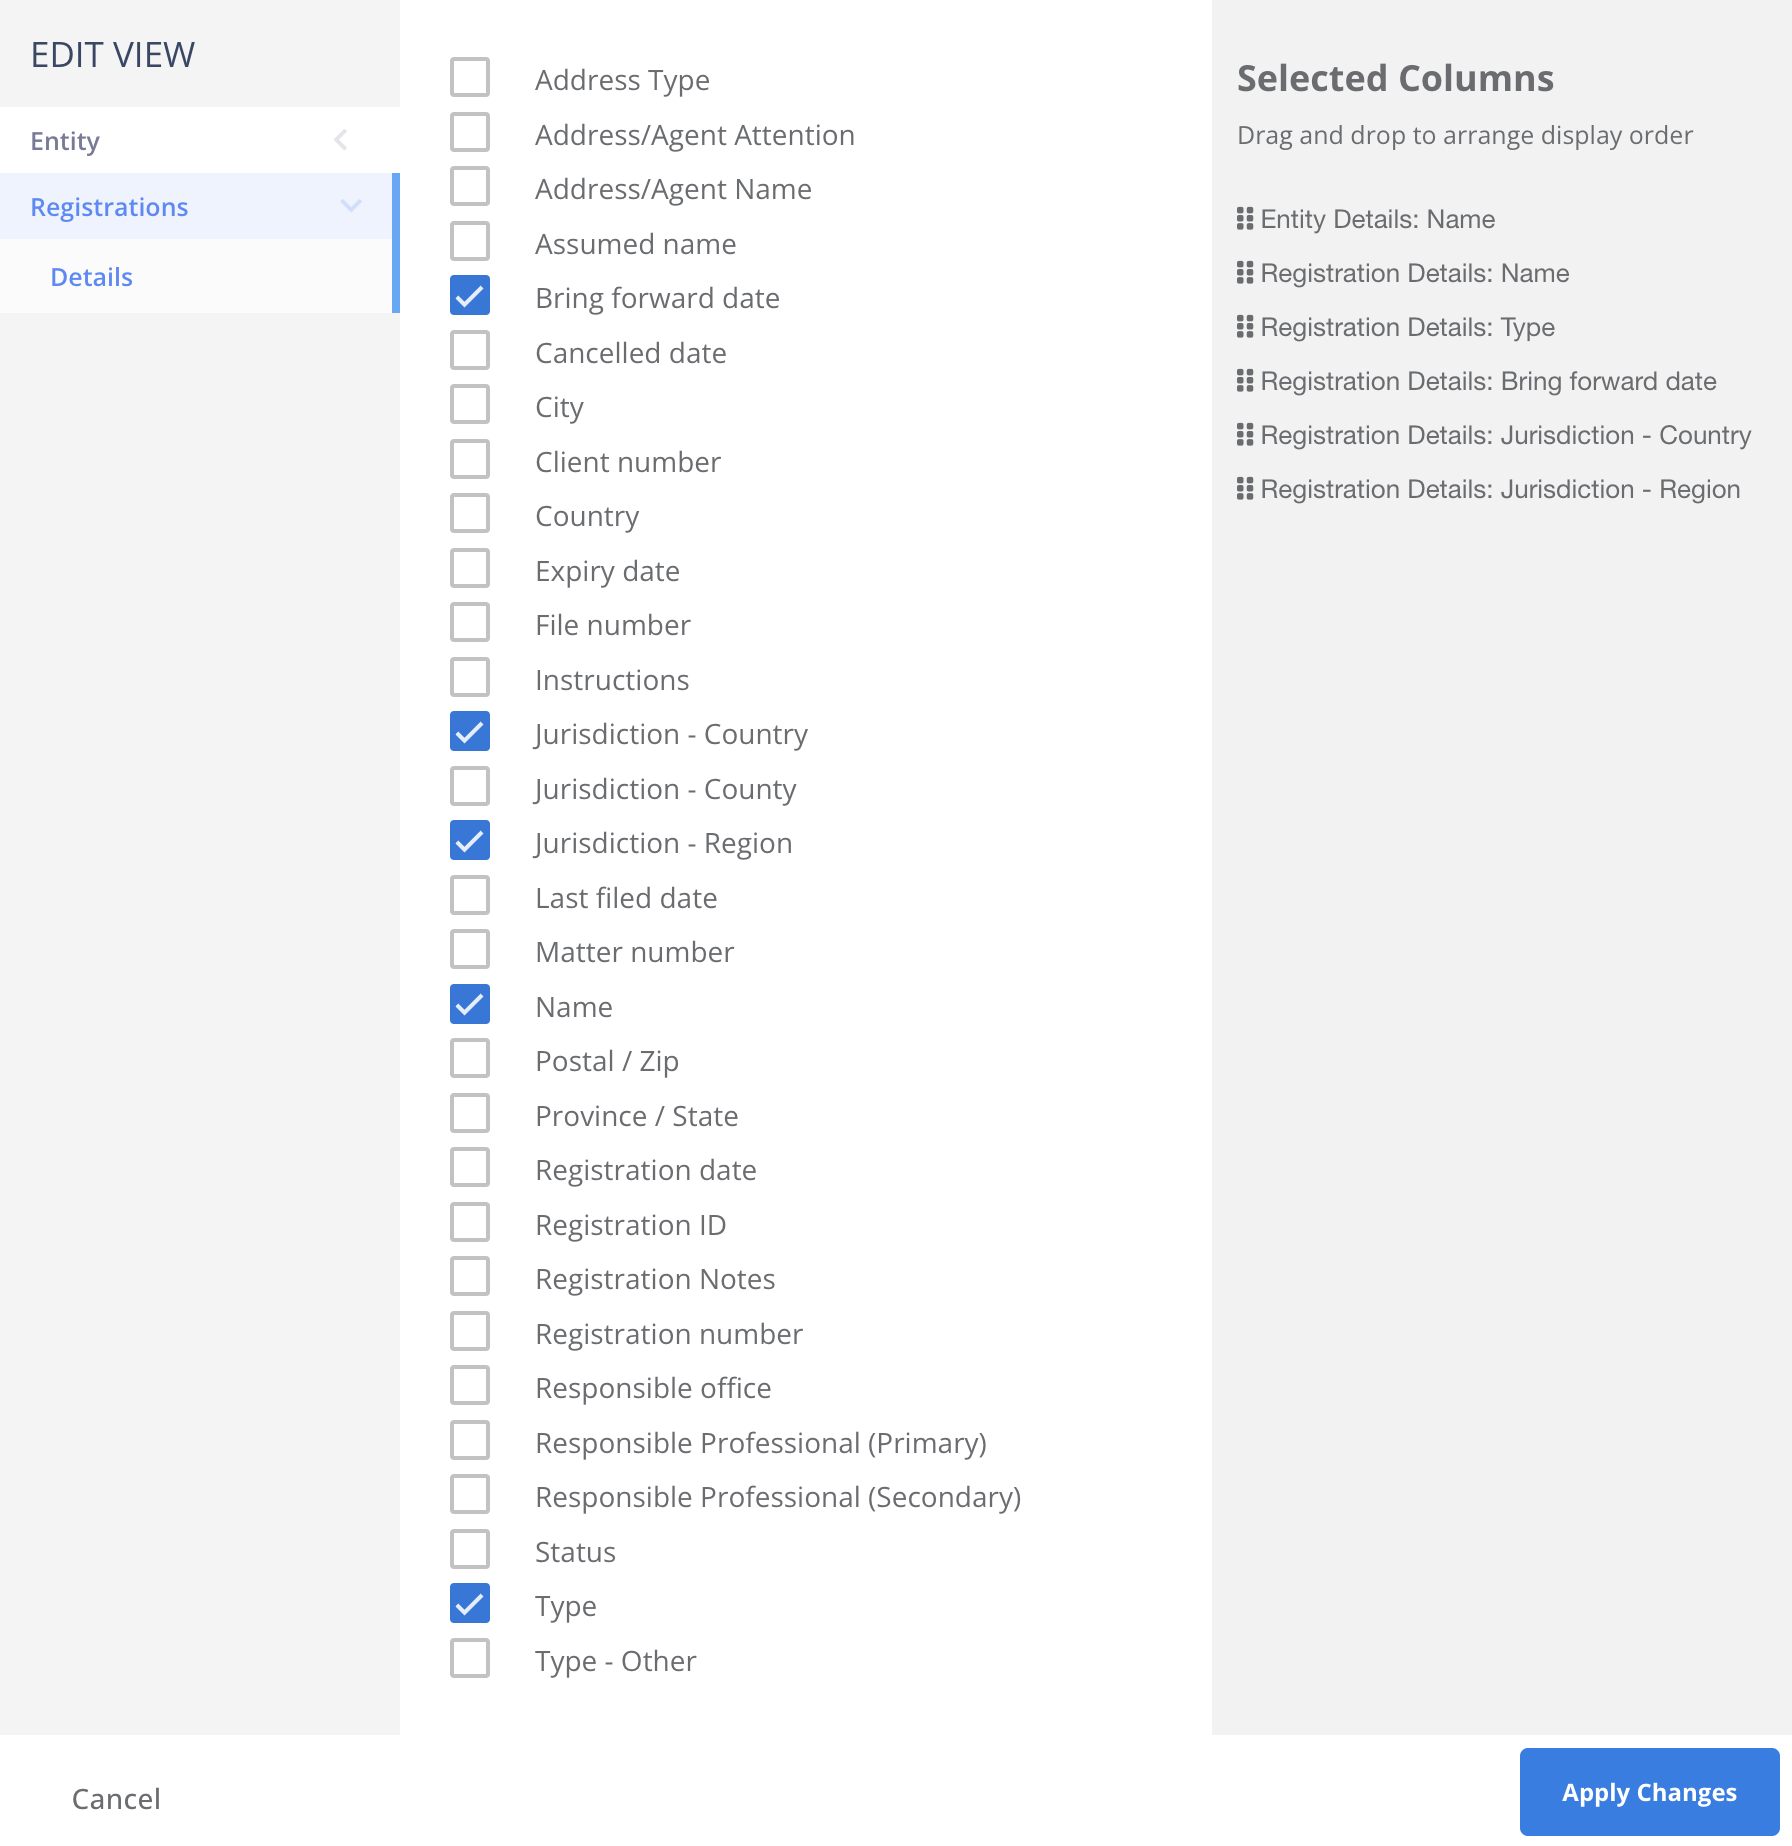Tick the Status checkbox
Screen dimensions: 1792x1846
click(x=470, y=1550)
